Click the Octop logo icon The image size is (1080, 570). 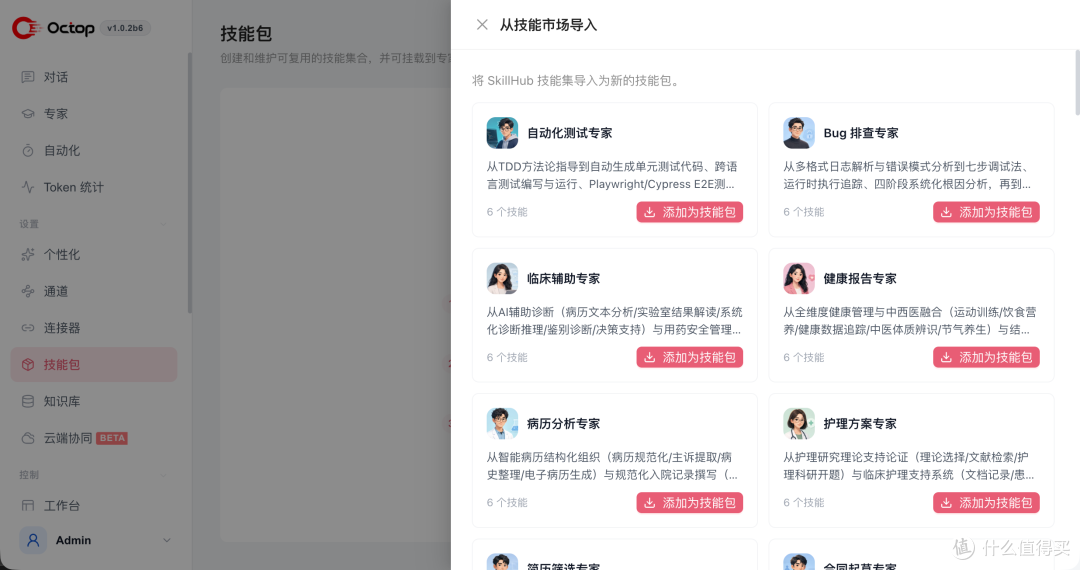26,28
